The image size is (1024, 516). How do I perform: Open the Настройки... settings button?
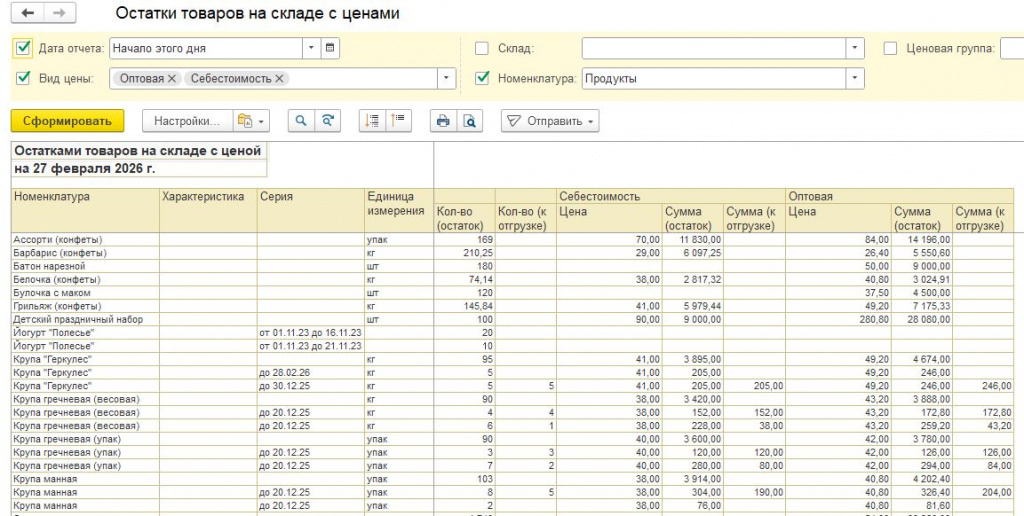tap(186, 121)
